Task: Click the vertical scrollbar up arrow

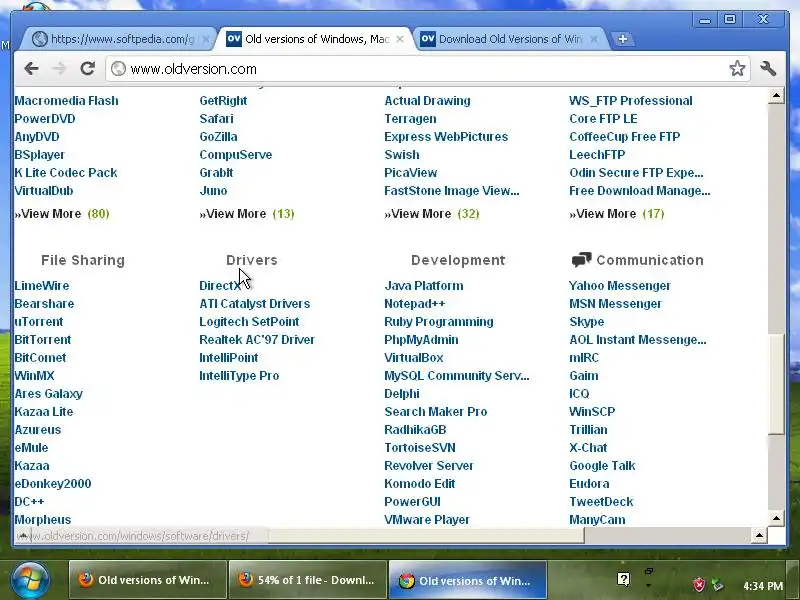Action: tap(776, 95)
